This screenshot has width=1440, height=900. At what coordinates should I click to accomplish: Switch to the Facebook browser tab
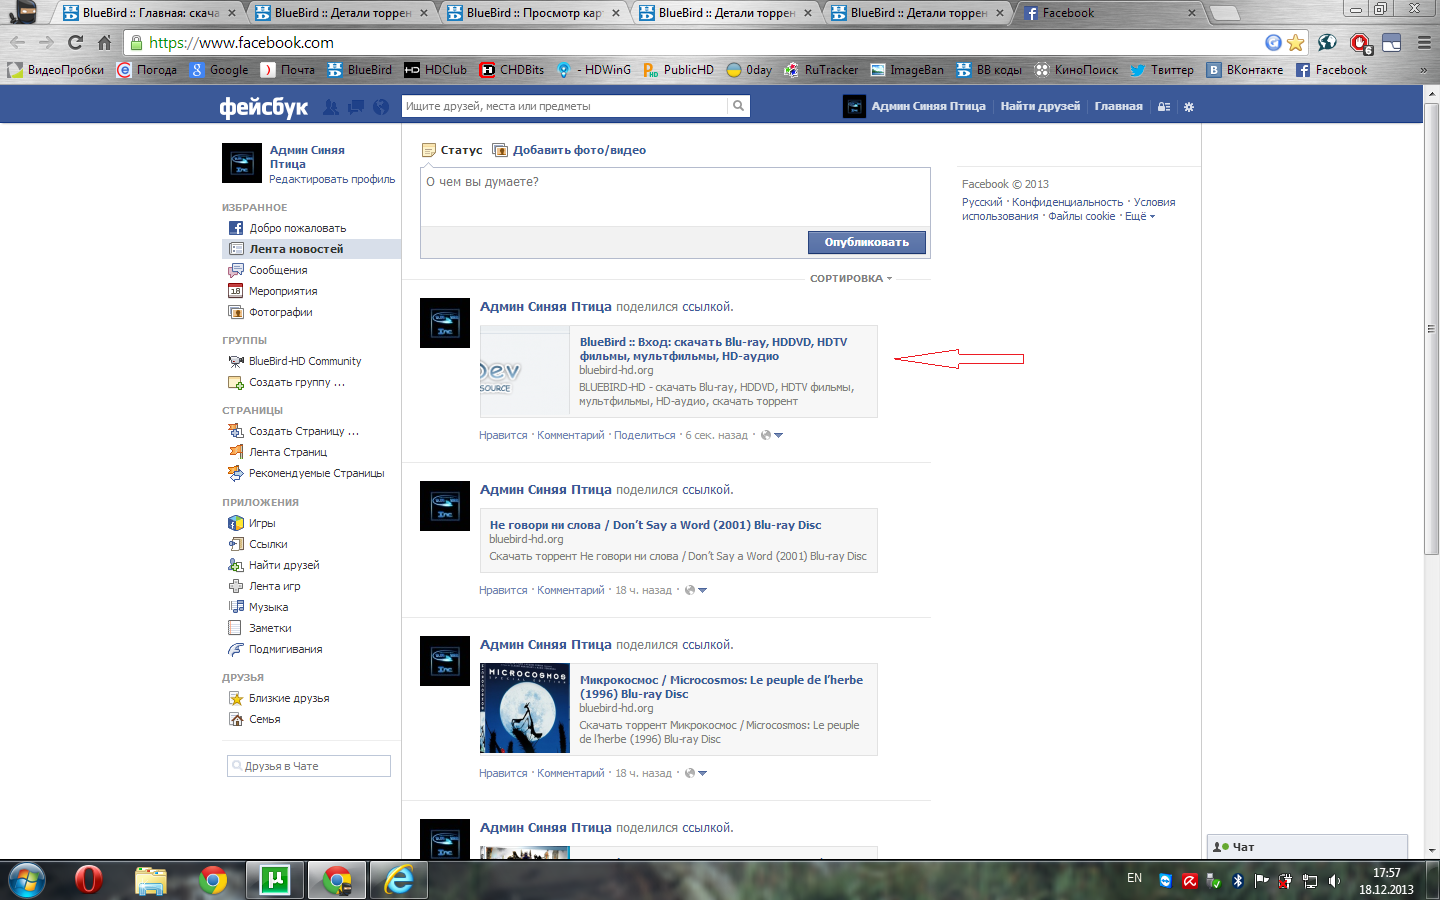1109,13
